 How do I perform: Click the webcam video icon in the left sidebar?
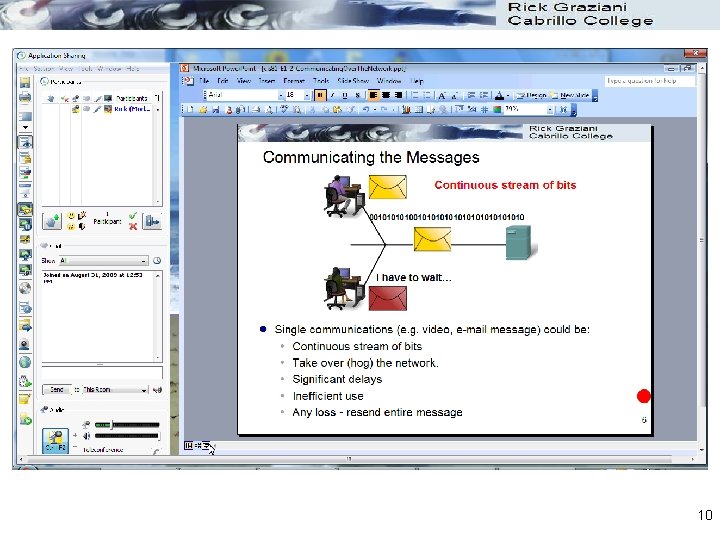[25, 344]
